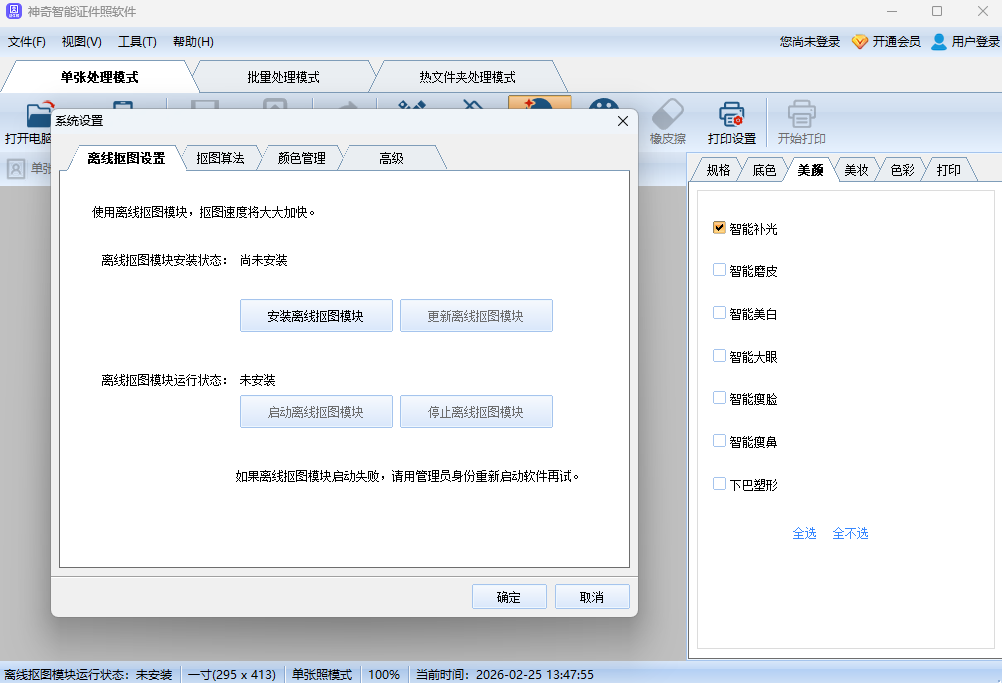Click the 全选 select-all link
The width and height of the screenshot is (1002, 683).
point(804,534)
